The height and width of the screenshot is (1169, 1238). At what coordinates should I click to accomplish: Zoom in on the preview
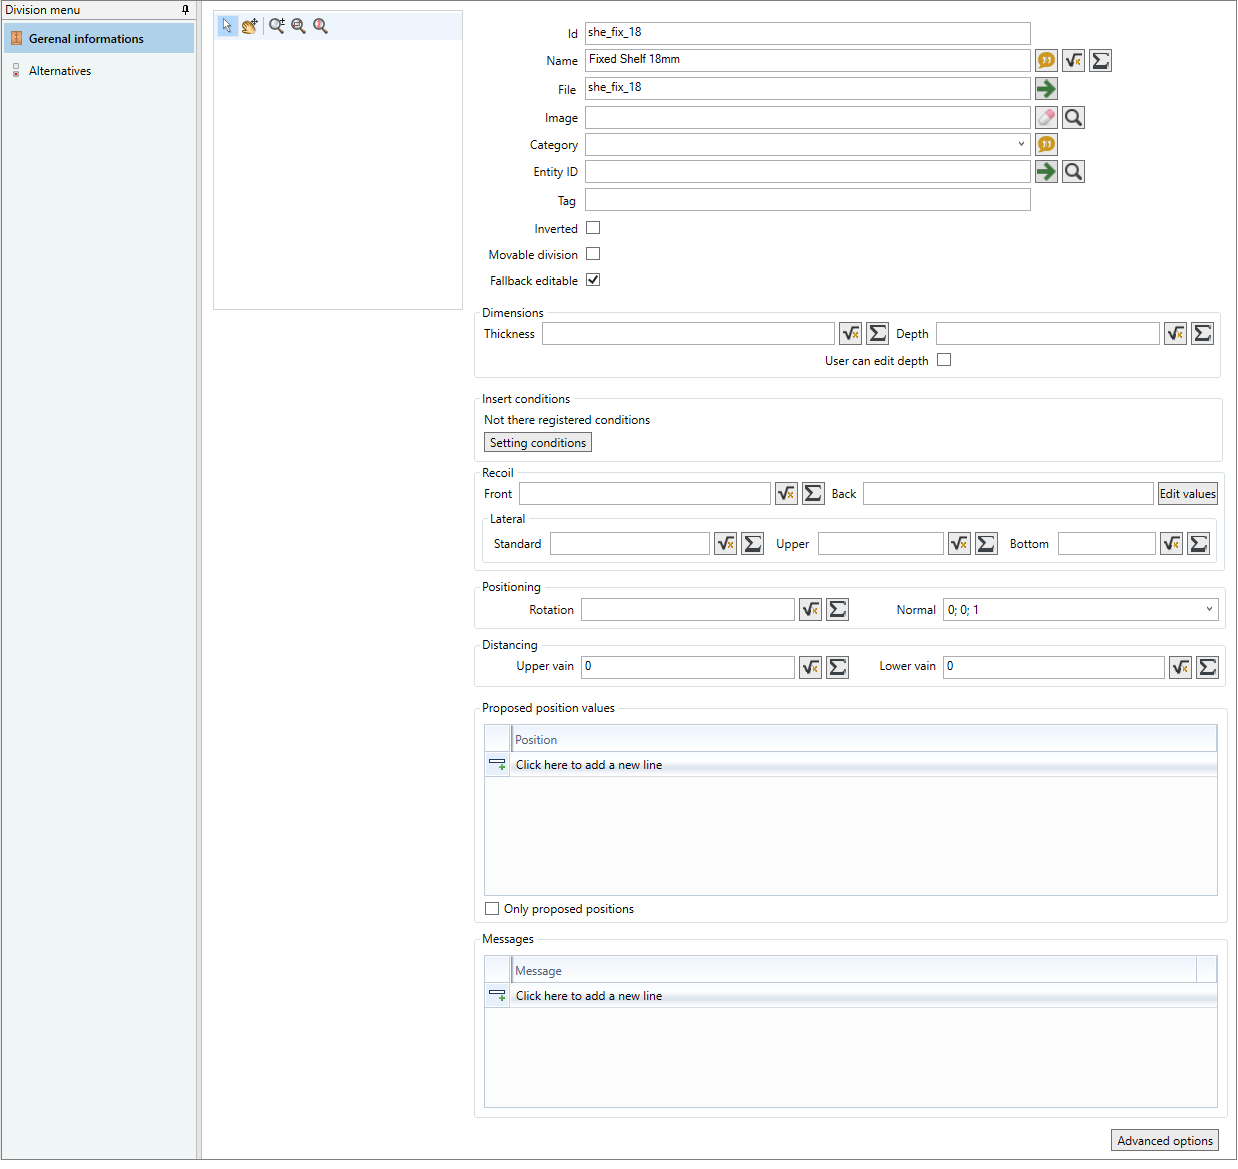point(277,26)
